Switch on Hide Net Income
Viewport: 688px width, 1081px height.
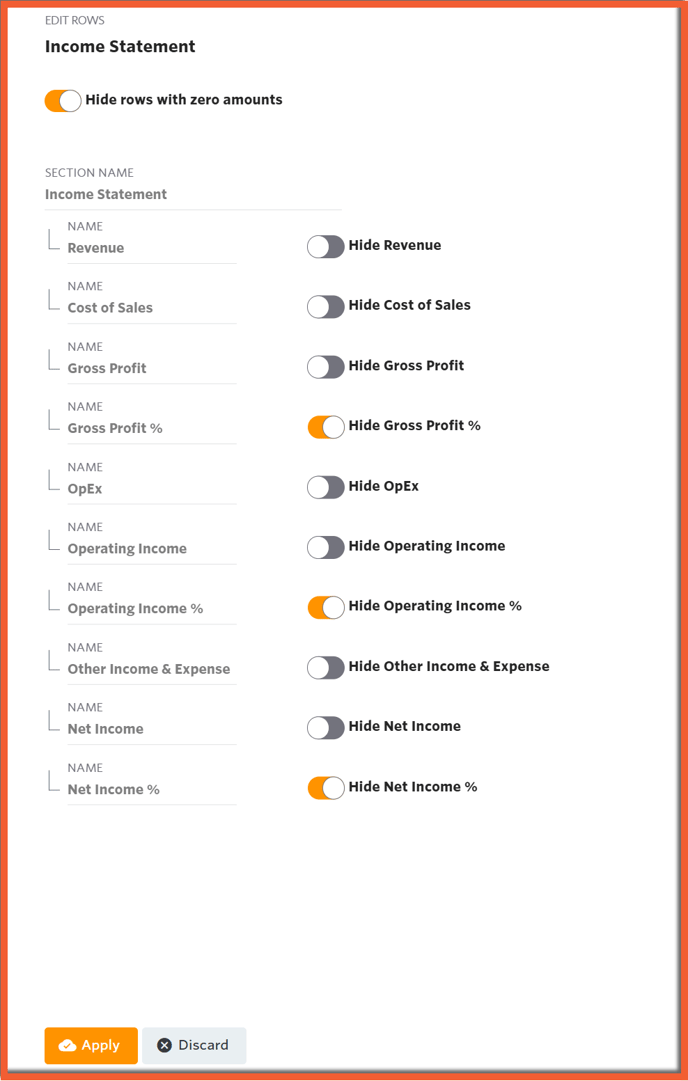coord(325,727)
